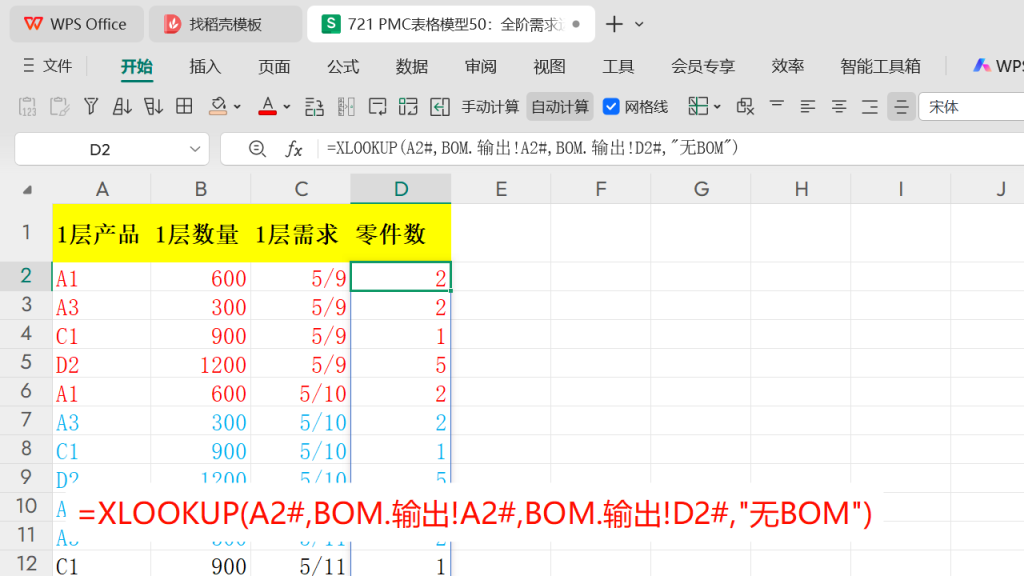Screen dimensions: 1024x576
Task: Switch to the 找稻壳模板 tab
Action: point(225,24)
